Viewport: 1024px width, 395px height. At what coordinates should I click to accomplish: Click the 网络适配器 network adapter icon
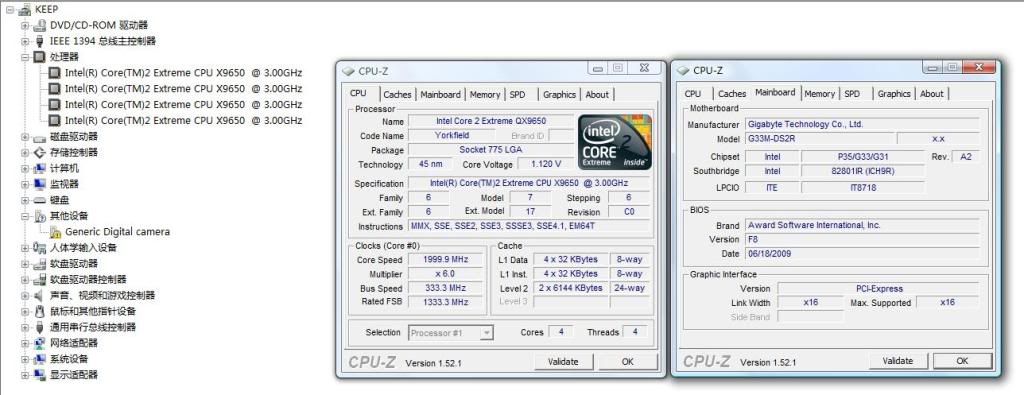coord(40,343)
